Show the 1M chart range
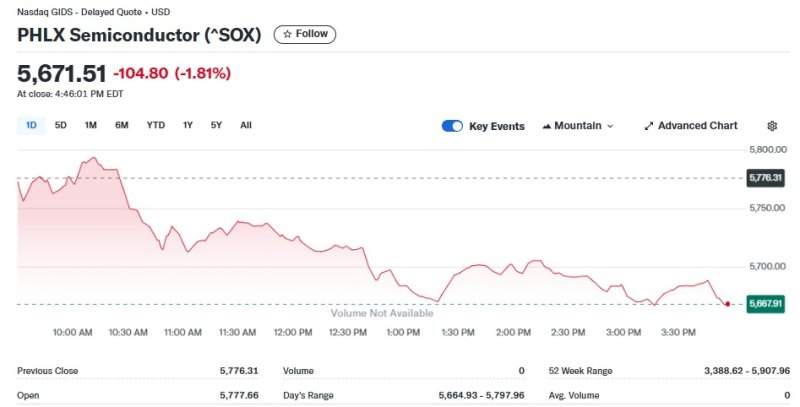Image resolution: width=800 pixels, height=407 pixels. click(91, 125)
